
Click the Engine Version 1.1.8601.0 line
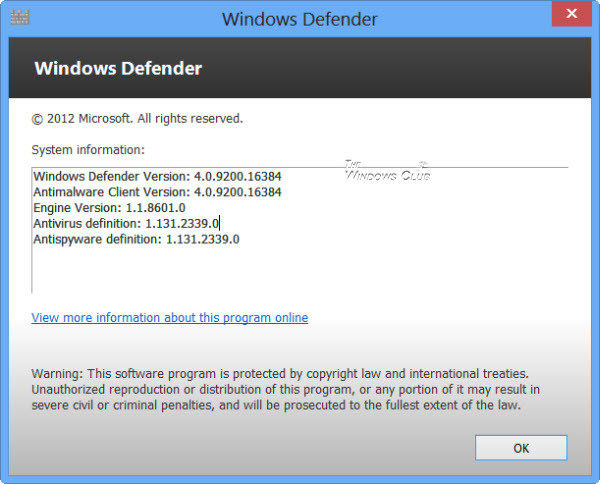[x=109, y=208]
